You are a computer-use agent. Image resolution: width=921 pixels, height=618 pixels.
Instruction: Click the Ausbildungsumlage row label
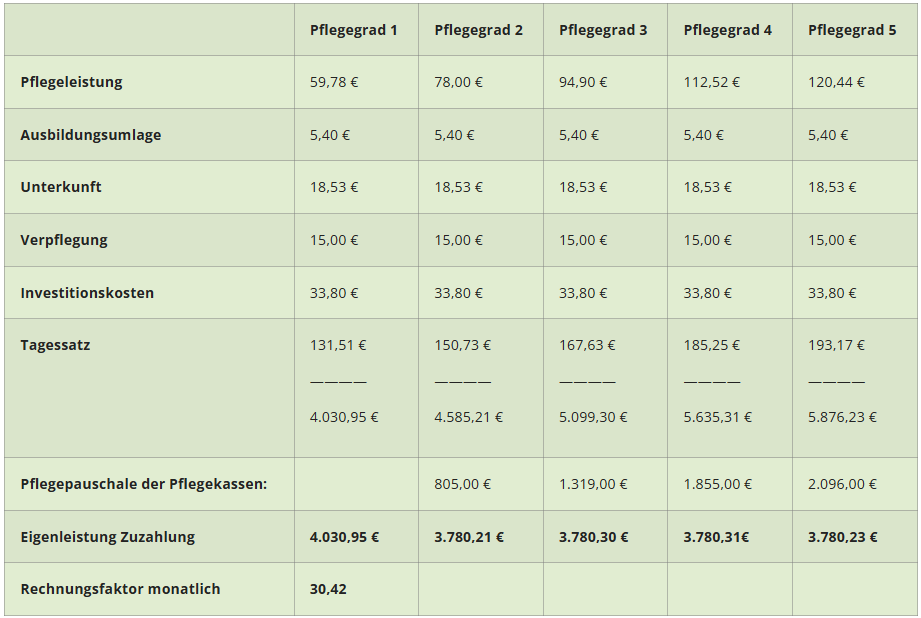click(90, 135)
